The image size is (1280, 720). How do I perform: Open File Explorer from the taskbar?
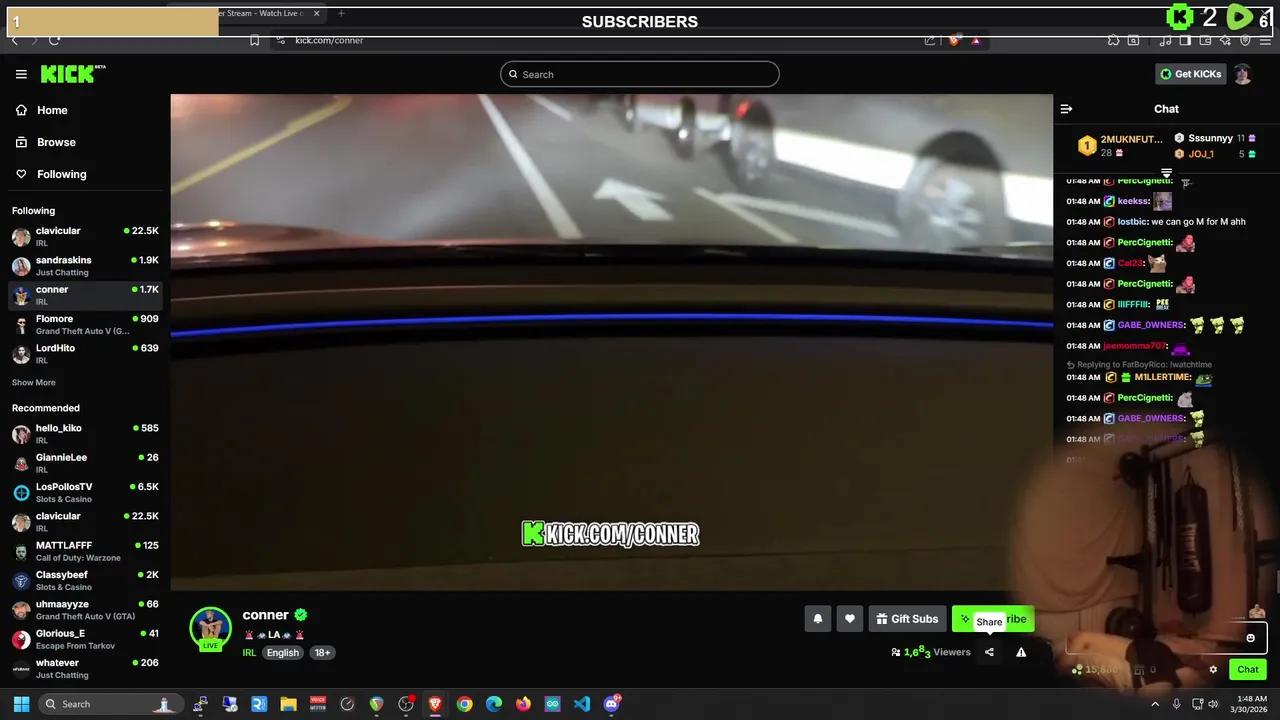click(x=288, y=704)
